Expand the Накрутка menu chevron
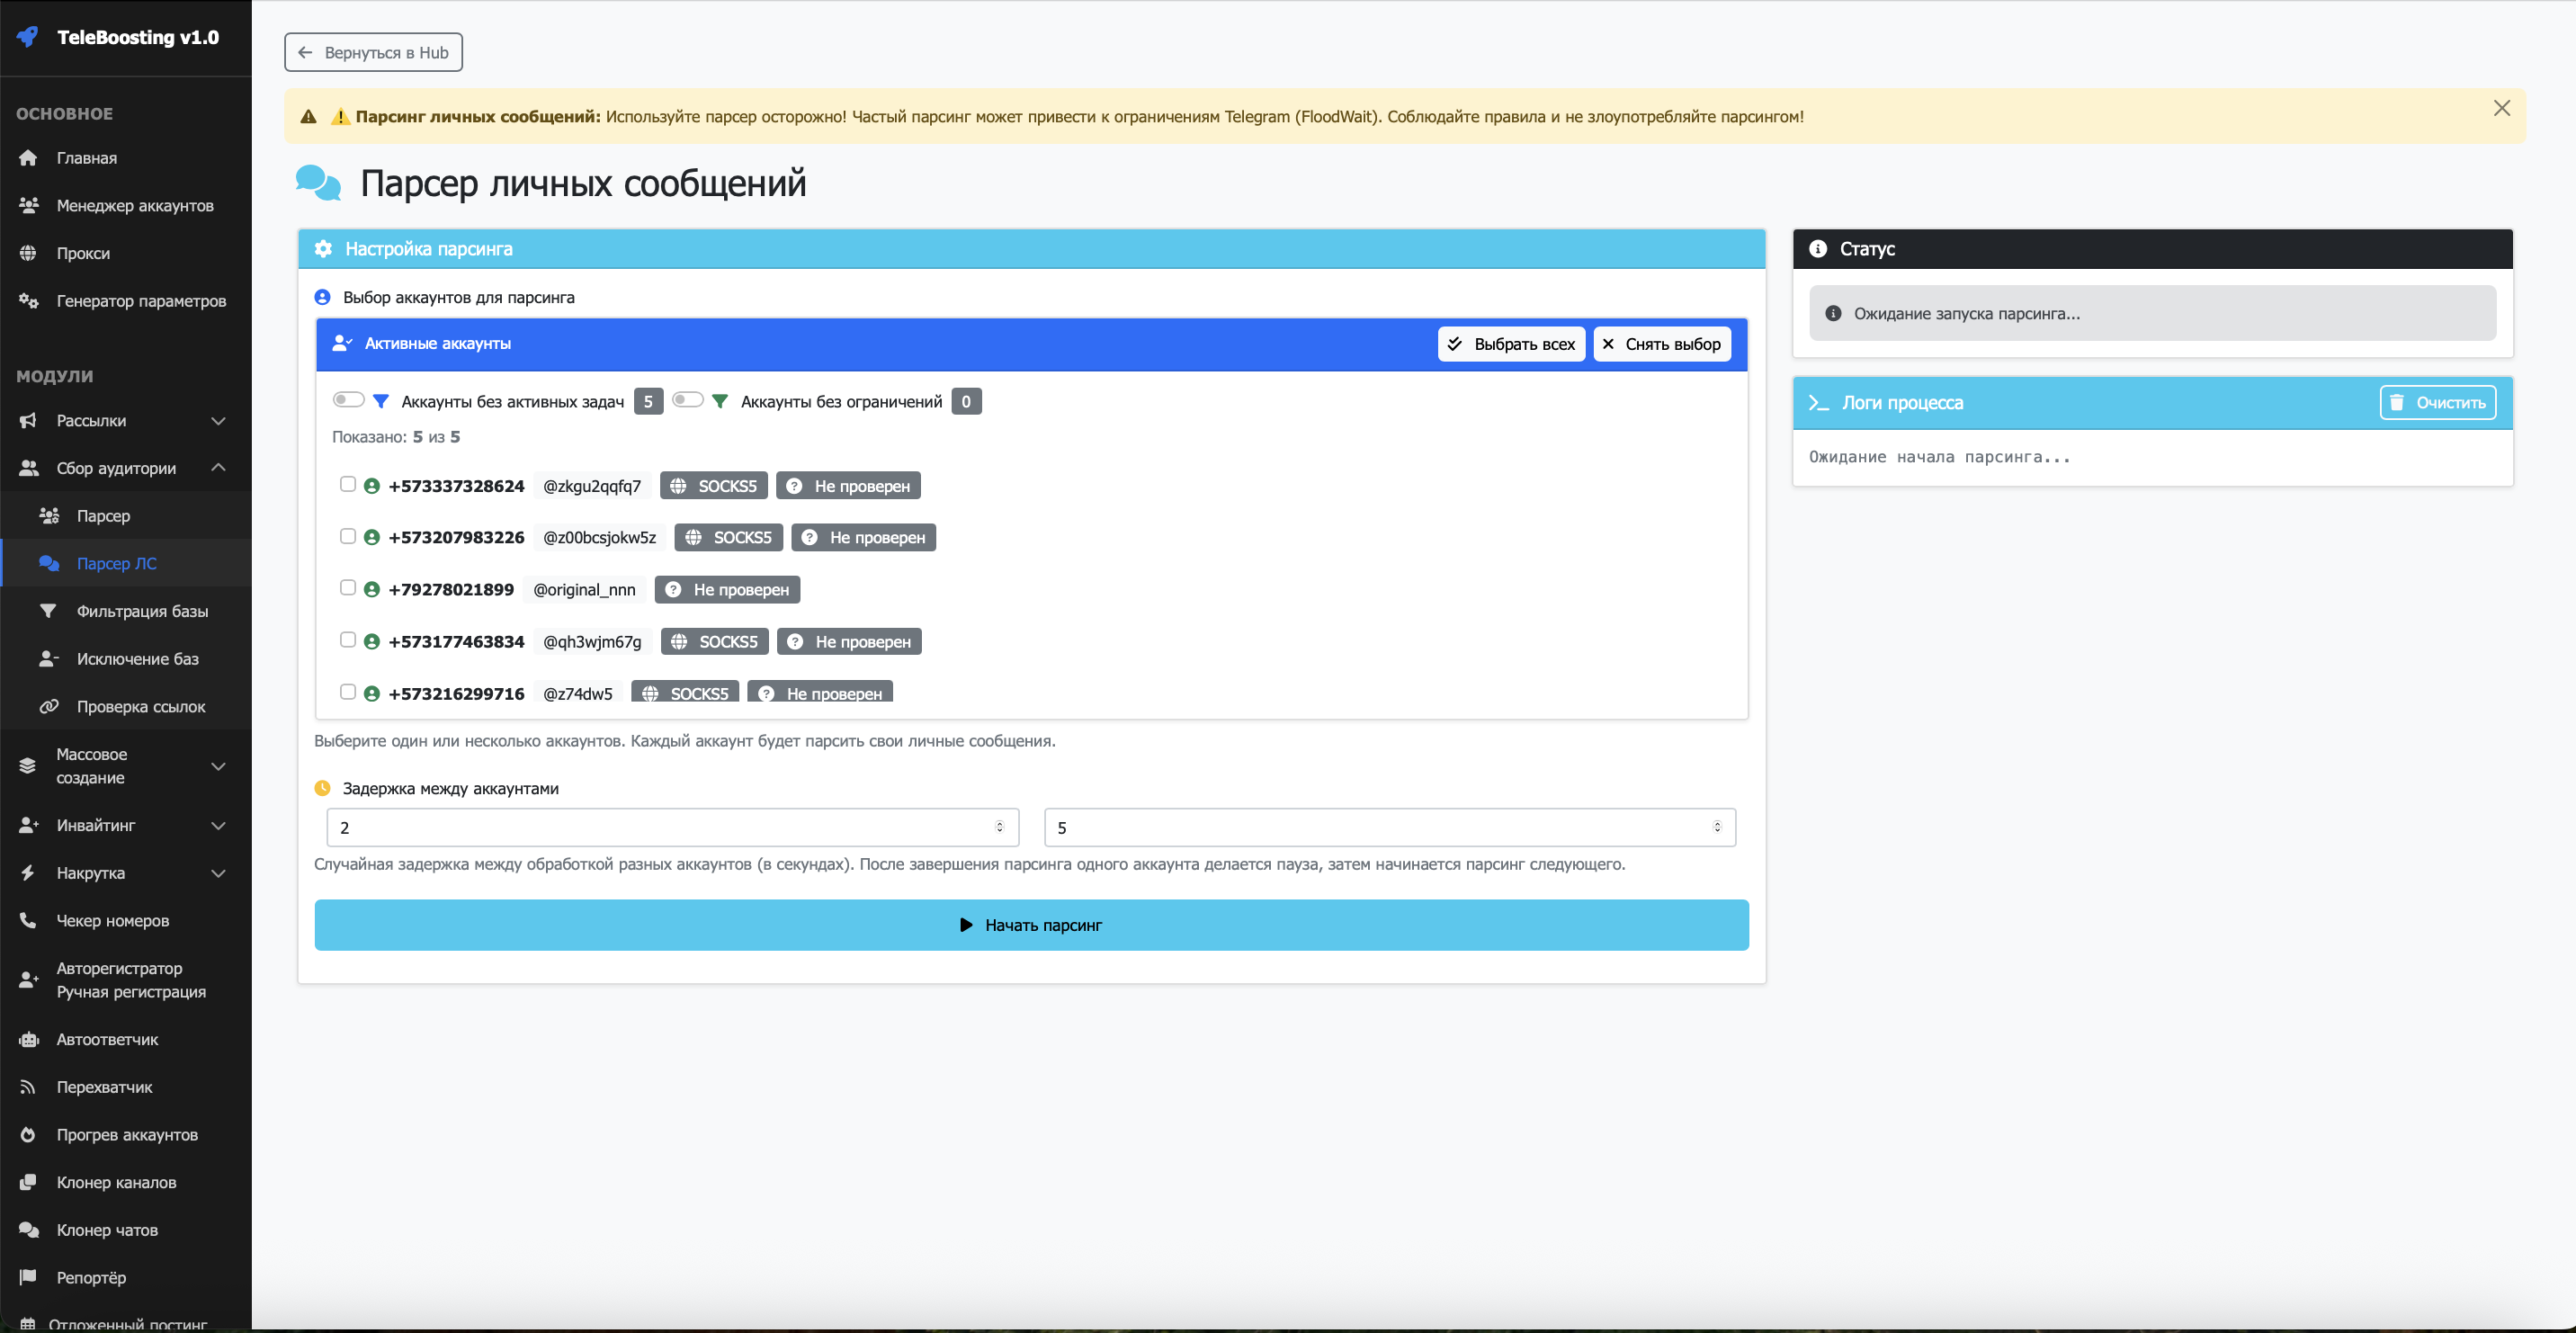This screenshot has height=1333, width=2576. [218, 873]
